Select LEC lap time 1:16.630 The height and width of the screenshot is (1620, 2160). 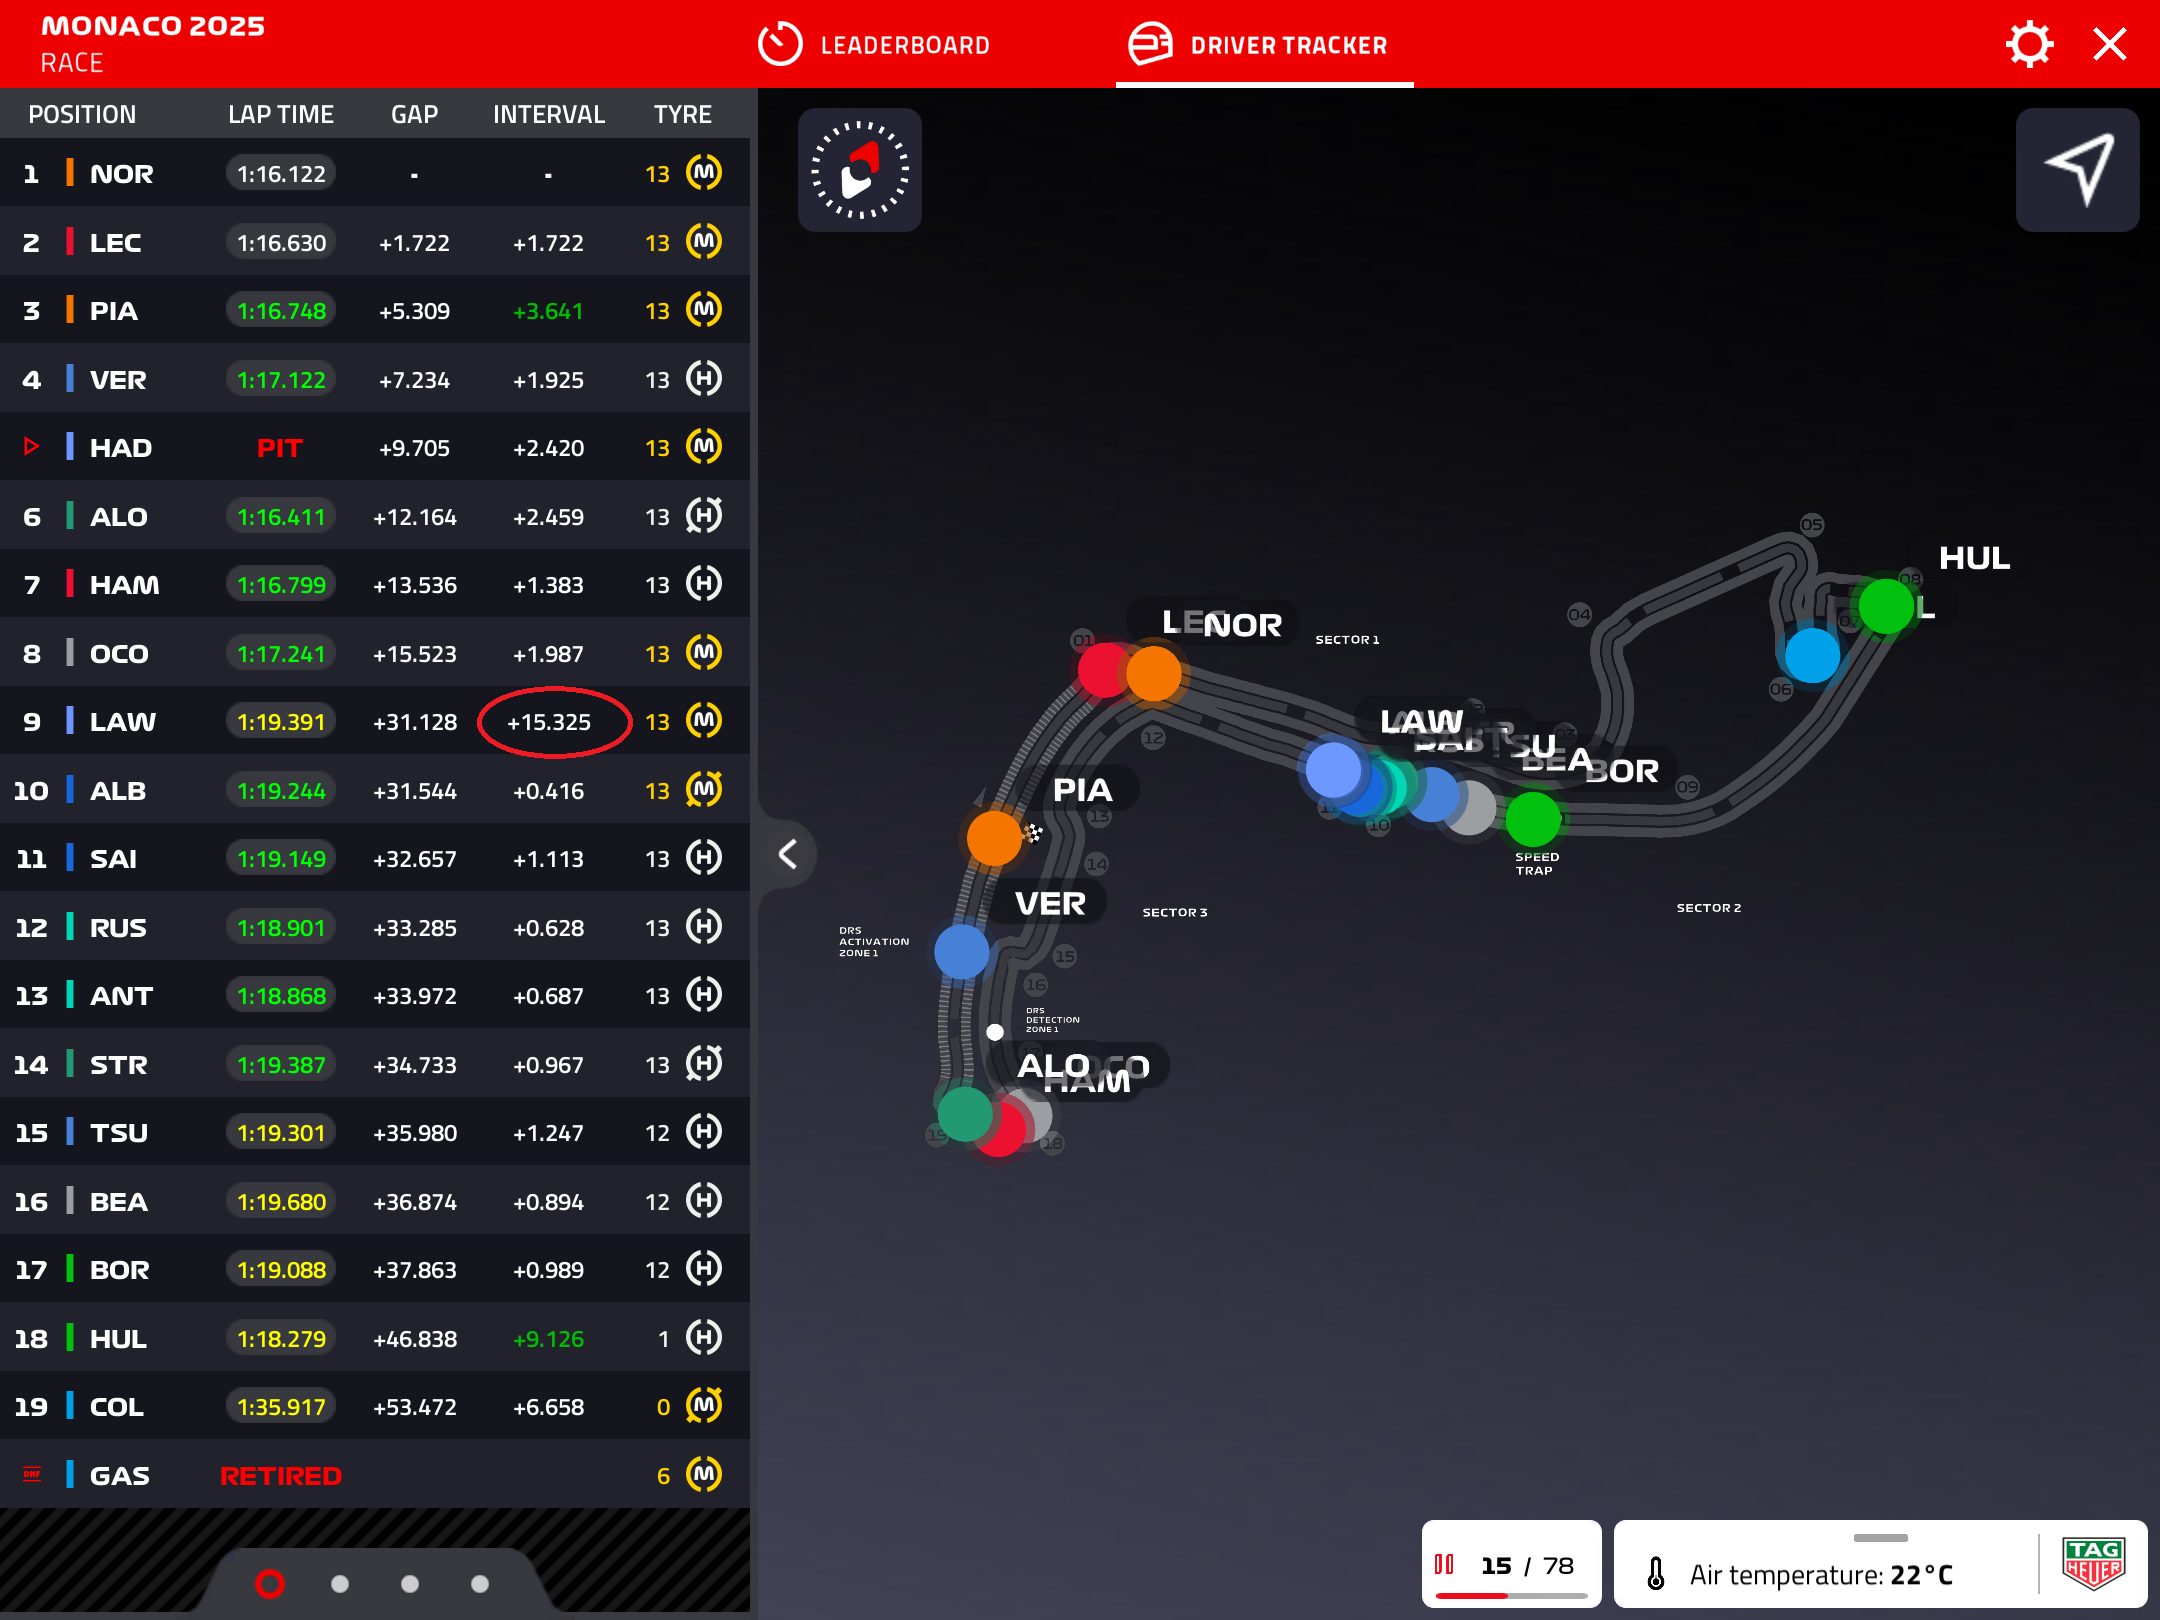pyautogui.click(x=281, y=243)
